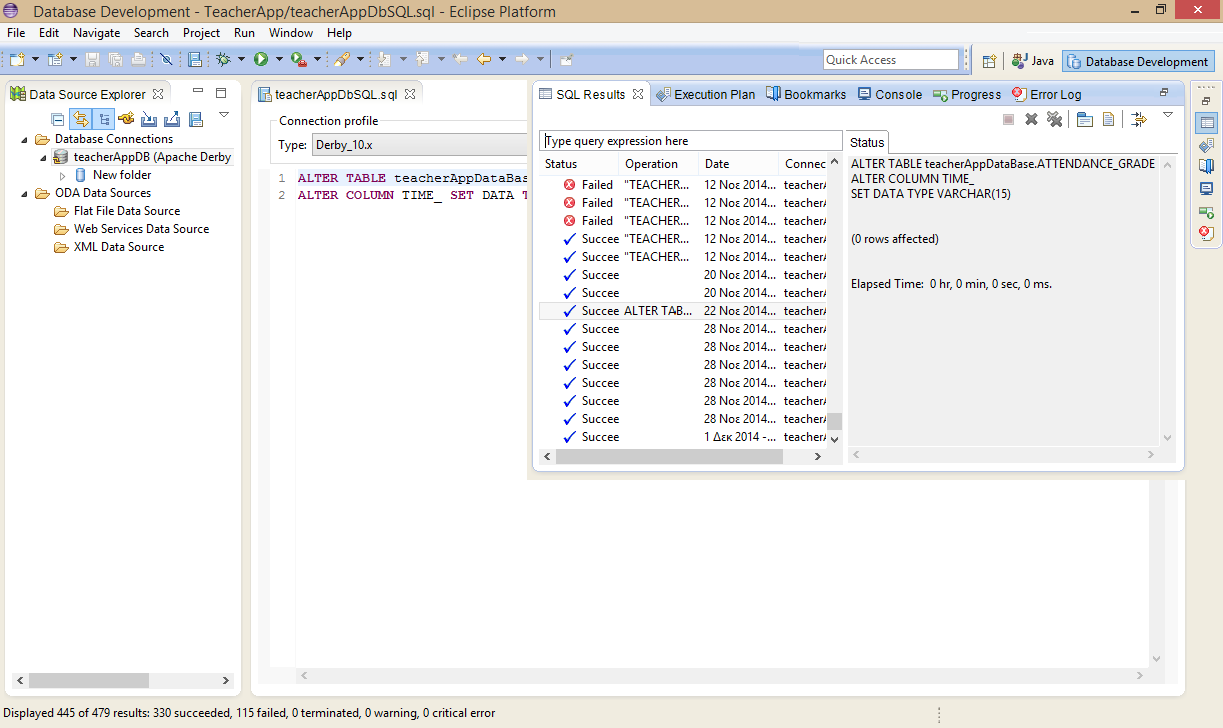Image resolution: width=1223 pixels, height=728 pixels.
Task: Collapse the ODA Data Sources tree node
Action: pyautogui.click(x=25, y=193)
